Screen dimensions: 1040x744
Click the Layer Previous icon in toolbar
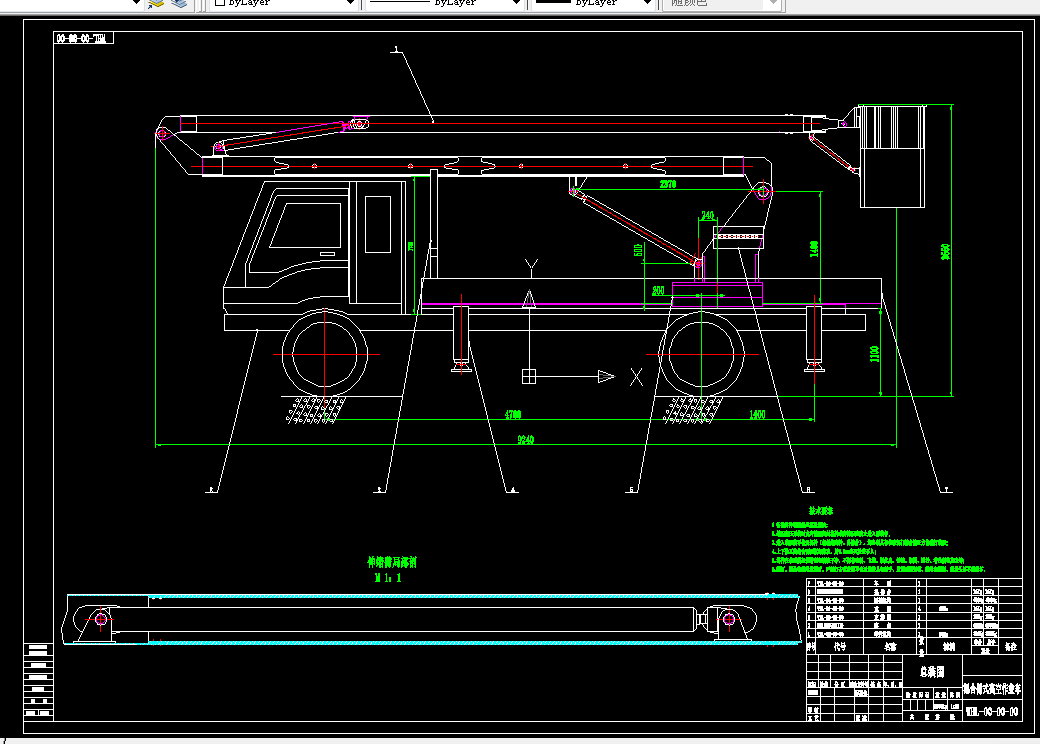pyautogui.click(x=156, y=3)
